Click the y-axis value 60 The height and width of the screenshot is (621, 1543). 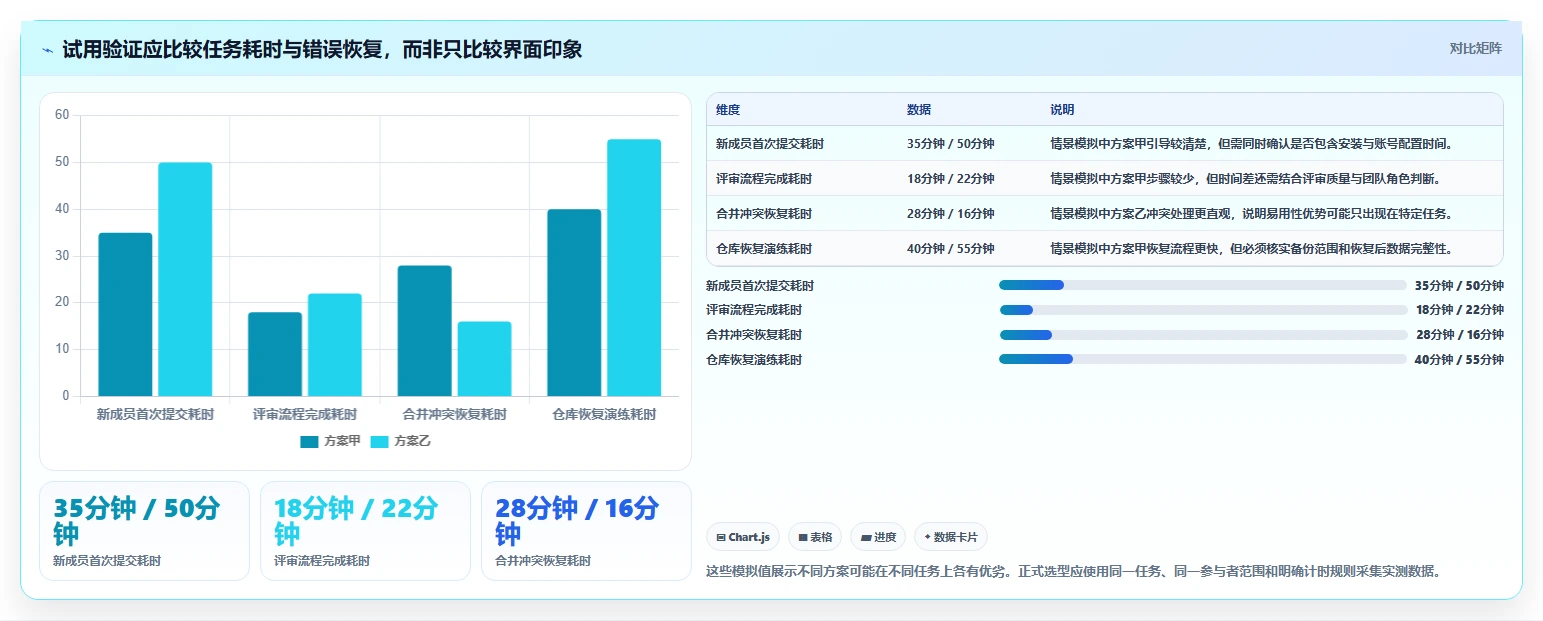tap(62, 115)
